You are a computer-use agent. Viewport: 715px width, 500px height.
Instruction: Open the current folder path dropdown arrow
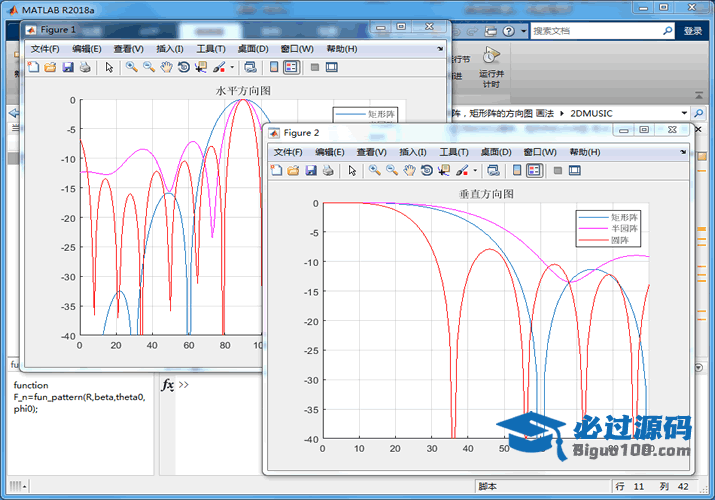tap(684, 113)
